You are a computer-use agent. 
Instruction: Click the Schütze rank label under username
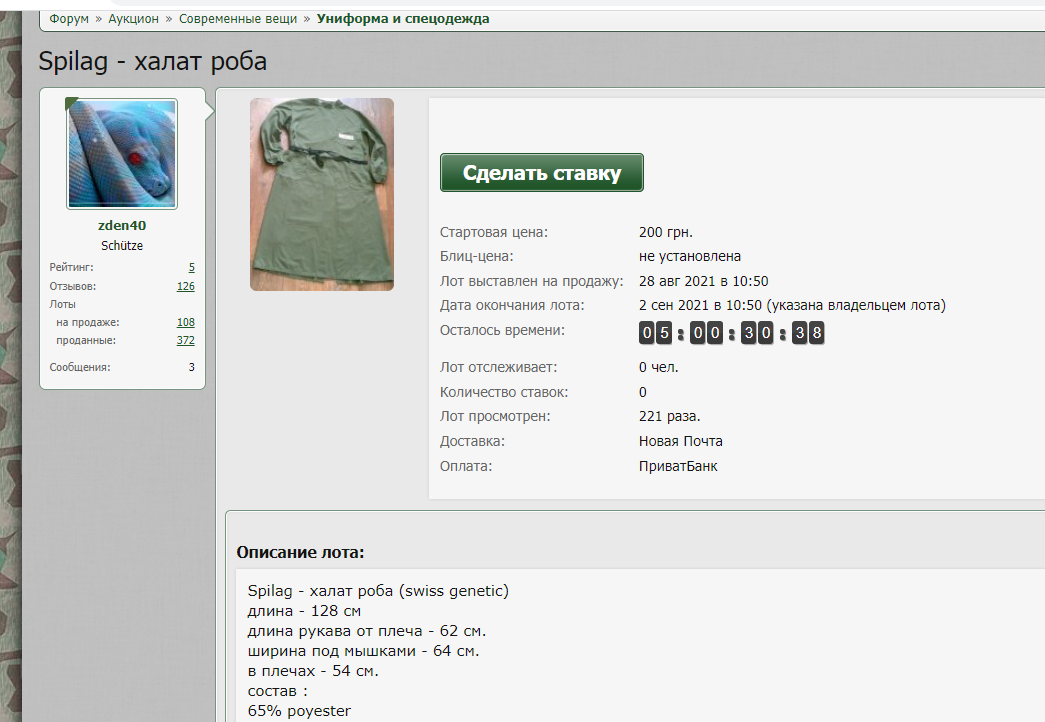coord(122,245)
